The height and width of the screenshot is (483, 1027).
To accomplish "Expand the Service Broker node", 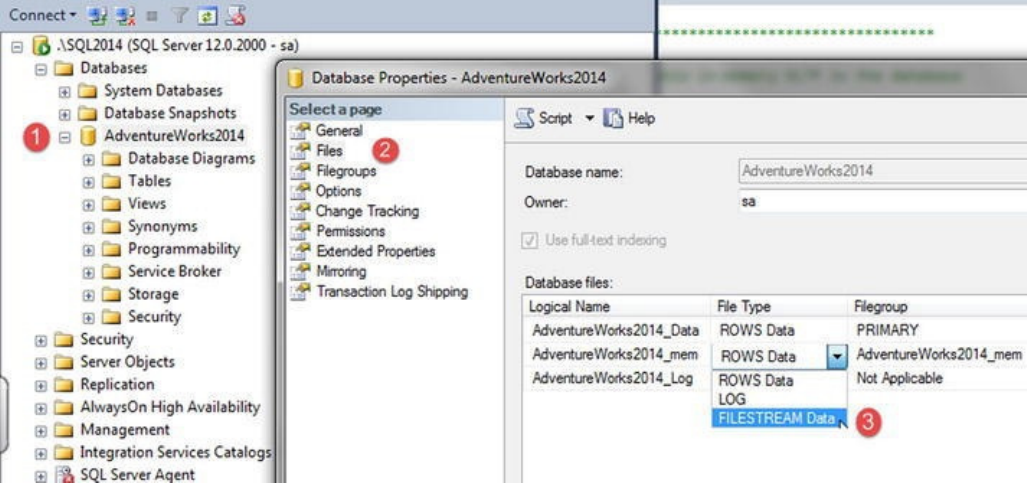I will point(89,272).
